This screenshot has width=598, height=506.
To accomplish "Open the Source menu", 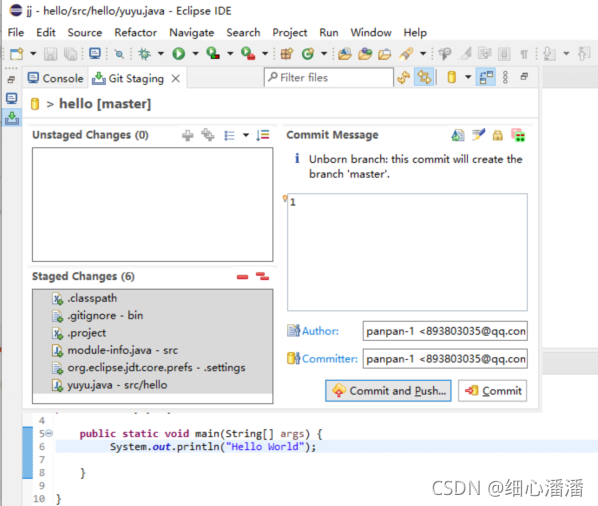I will pos(85,33).
